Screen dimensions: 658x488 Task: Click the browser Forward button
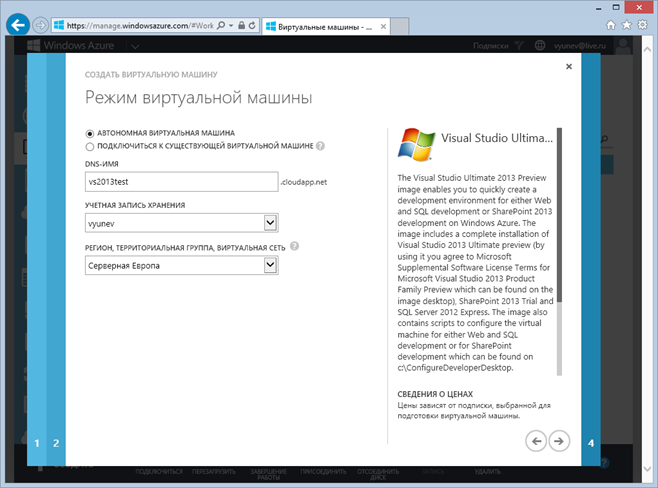click(x=40, y=25)
